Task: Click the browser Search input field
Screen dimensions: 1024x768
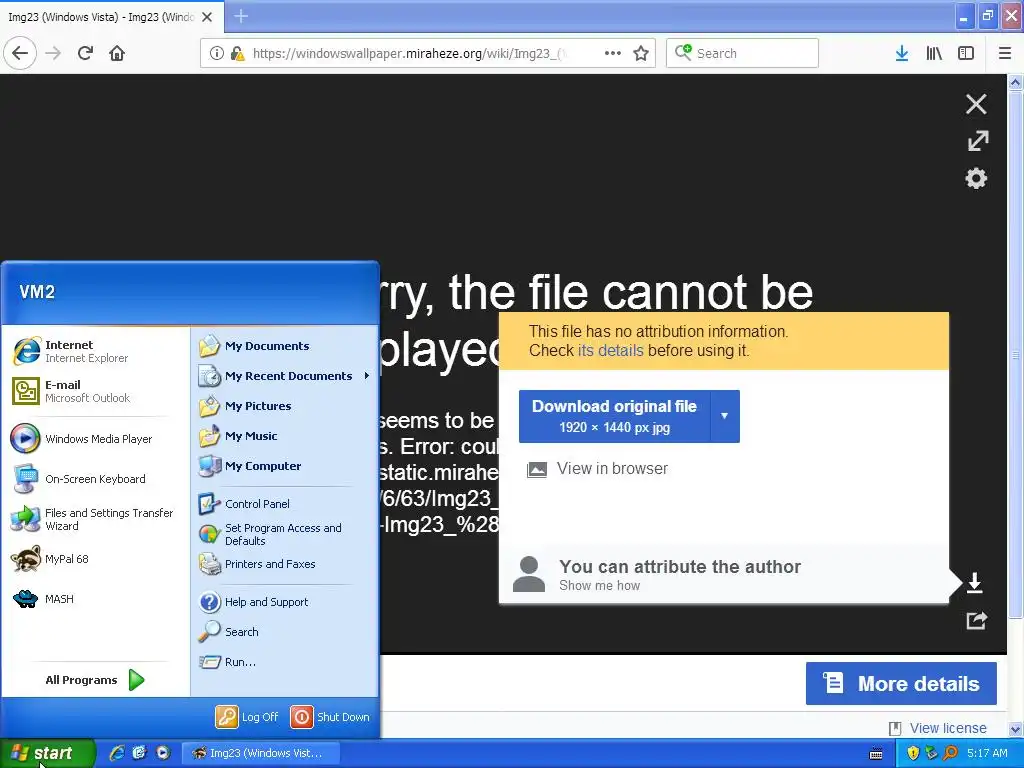Action: point(743,54)
